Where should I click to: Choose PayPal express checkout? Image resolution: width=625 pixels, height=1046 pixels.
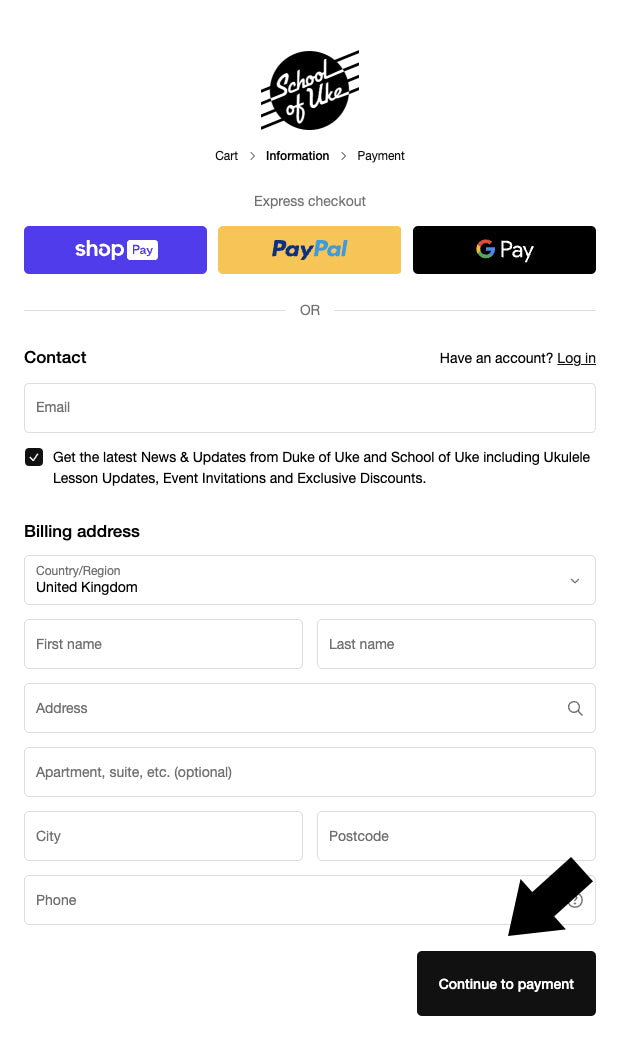point(309,250)
